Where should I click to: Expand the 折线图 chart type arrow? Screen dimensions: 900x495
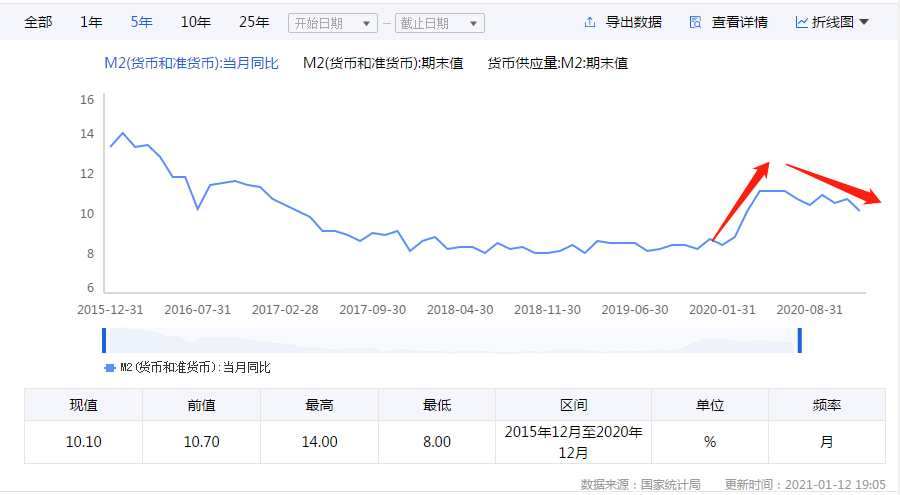[x=864, y=22]
